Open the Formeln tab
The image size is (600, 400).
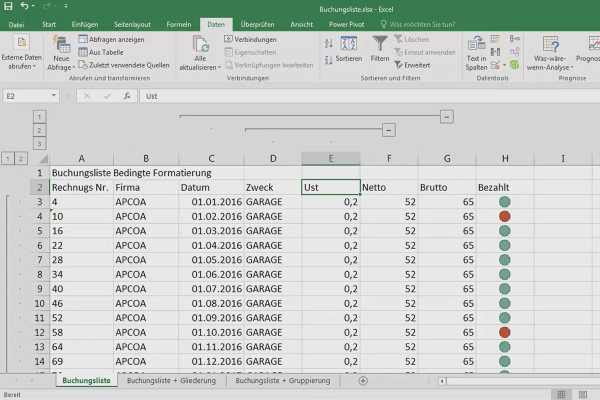[179, 24]
